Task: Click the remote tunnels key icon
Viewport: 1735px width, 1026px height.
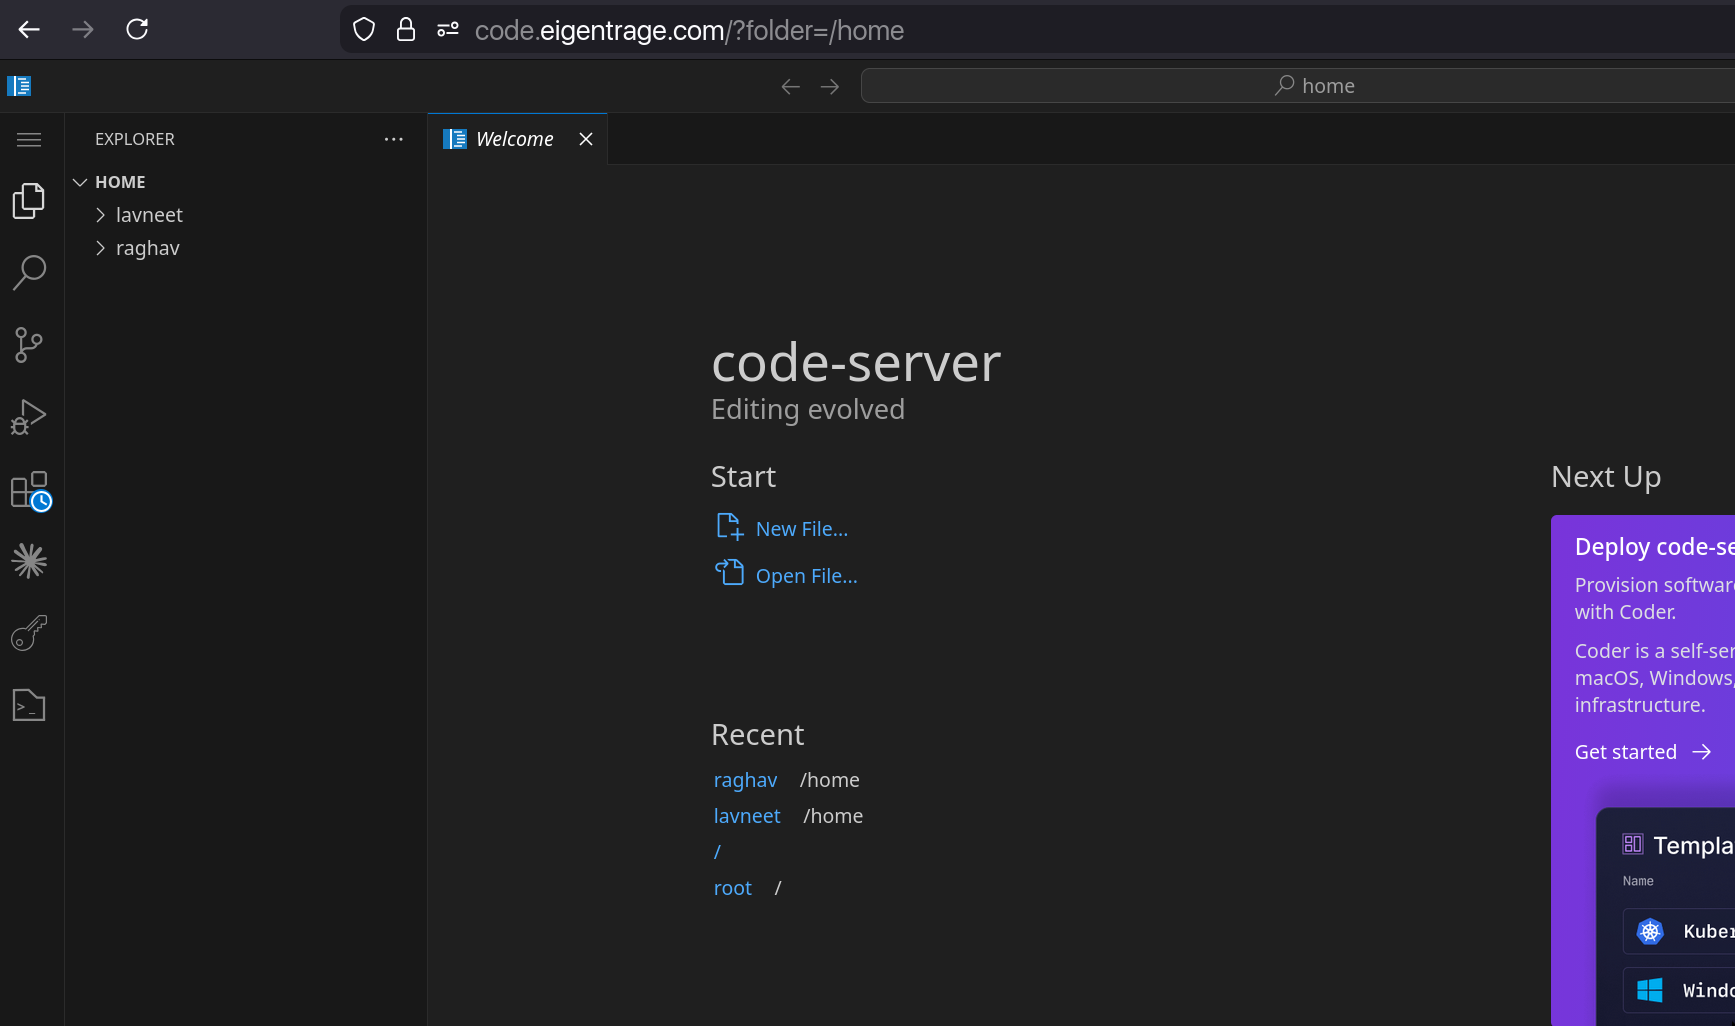Action: click(x=29, y=633)
